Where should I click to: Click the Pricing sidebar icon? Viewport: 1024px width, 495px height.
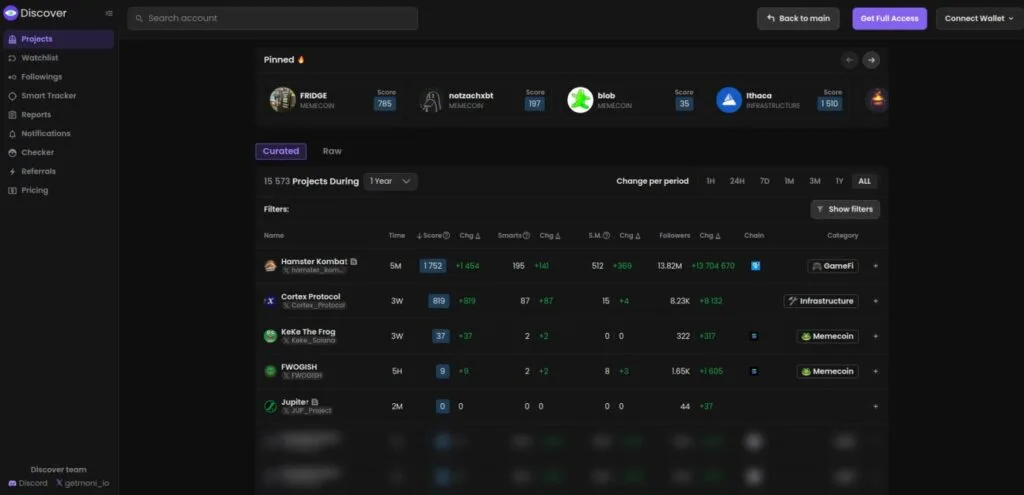(12, 191)
